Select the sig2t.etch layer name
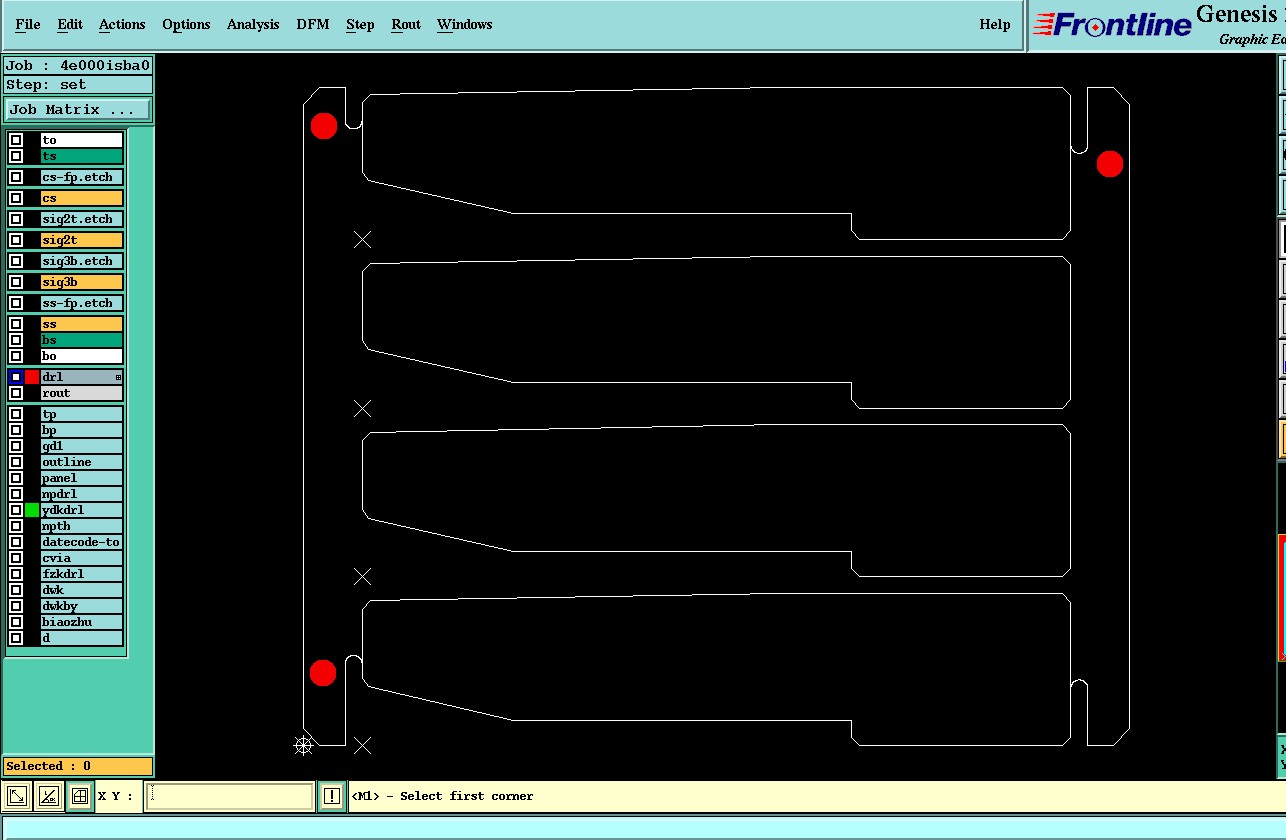 pos(82,219)
